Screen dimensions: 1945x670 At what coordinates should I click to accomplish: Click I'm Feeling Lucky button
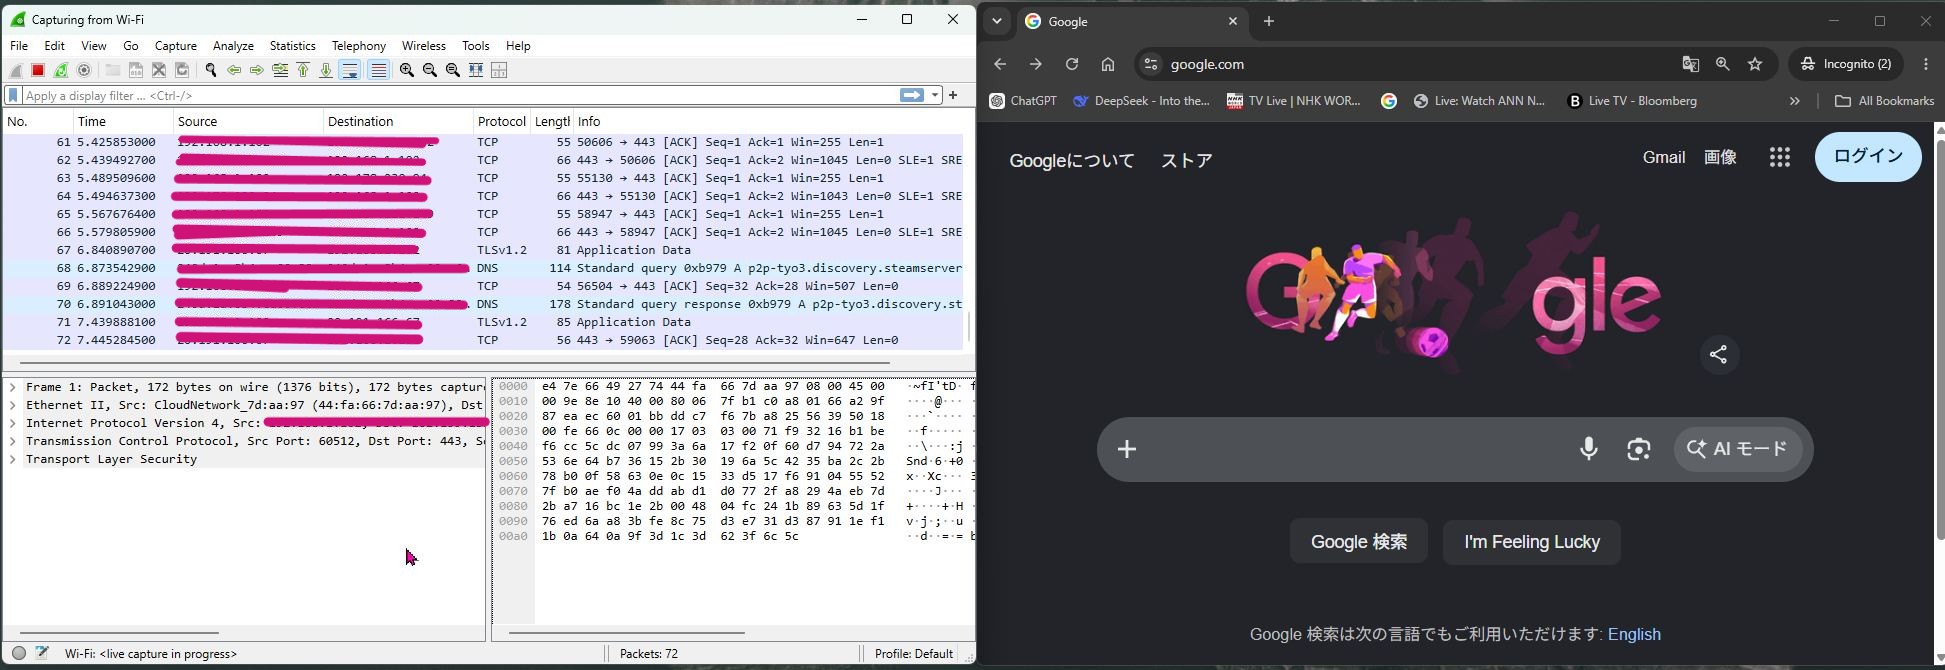[1532, 542]
